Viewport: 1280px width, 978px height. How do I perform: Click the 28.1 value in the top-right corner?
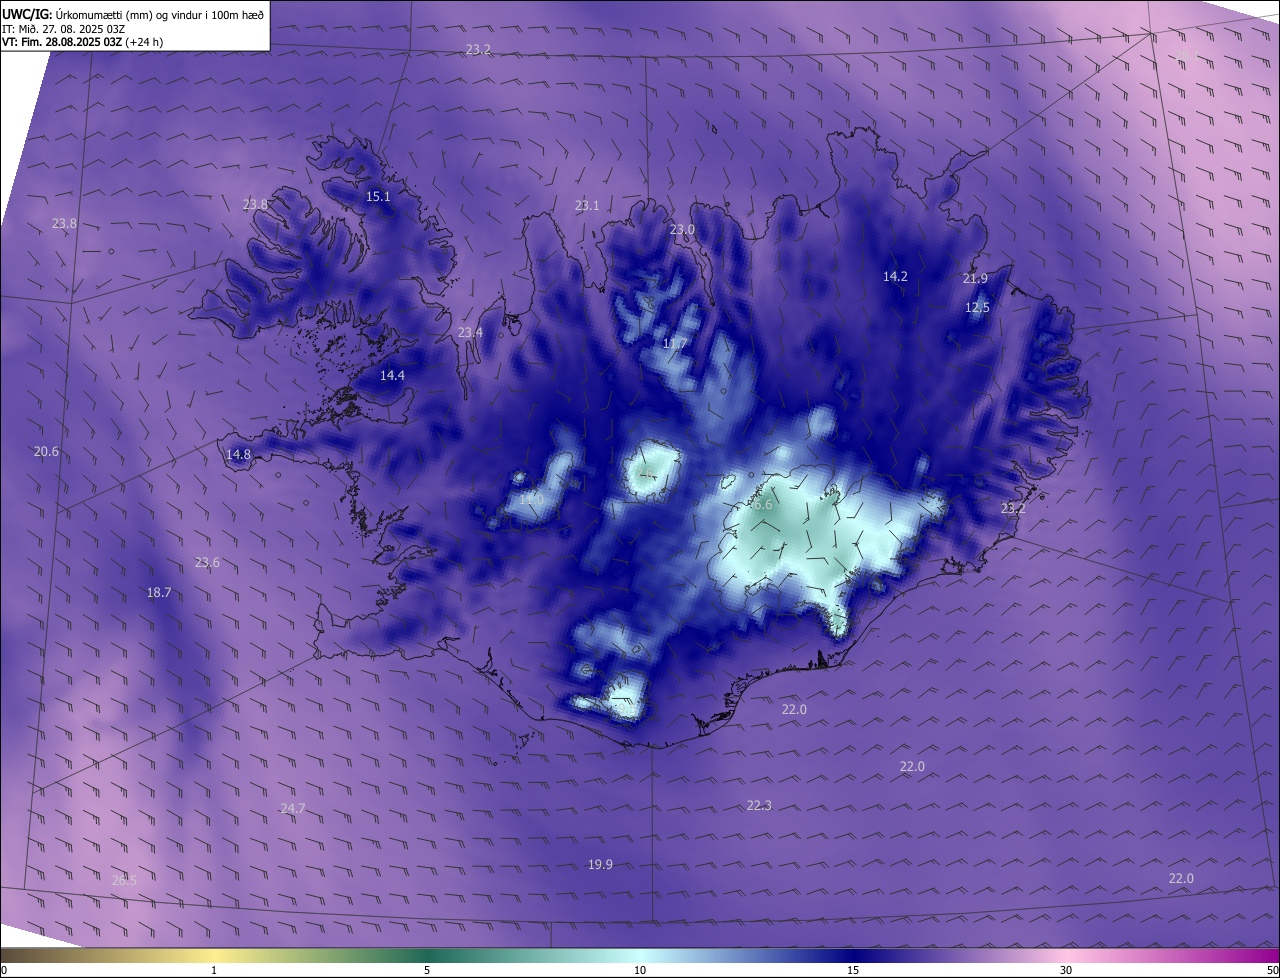coord(1187,56)
